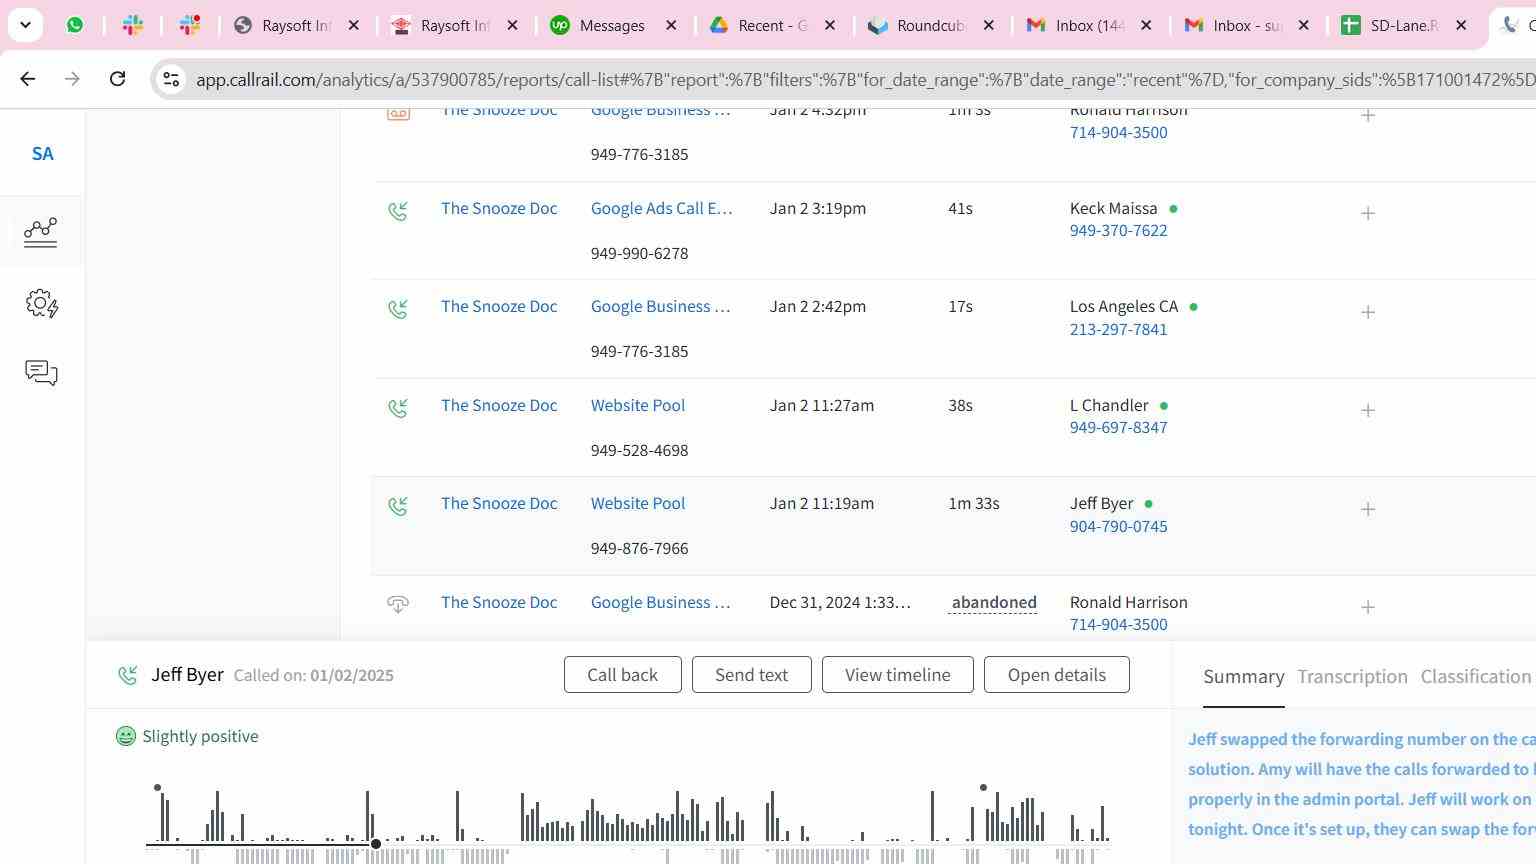Select the '1m 33s' duration cell
The height and width of the screenshot is (864, 1536).
pyautogui.click(x=974, y=503)
